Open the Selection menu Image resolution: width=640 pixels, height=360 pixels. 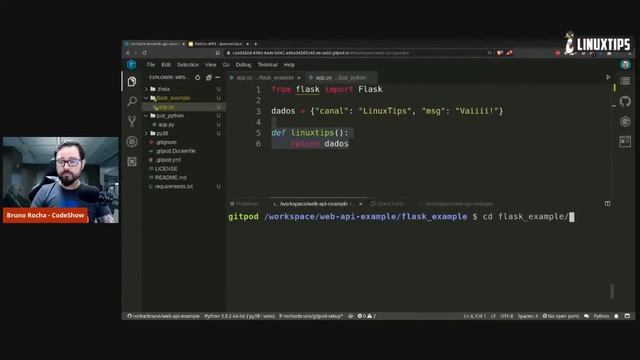188,64
